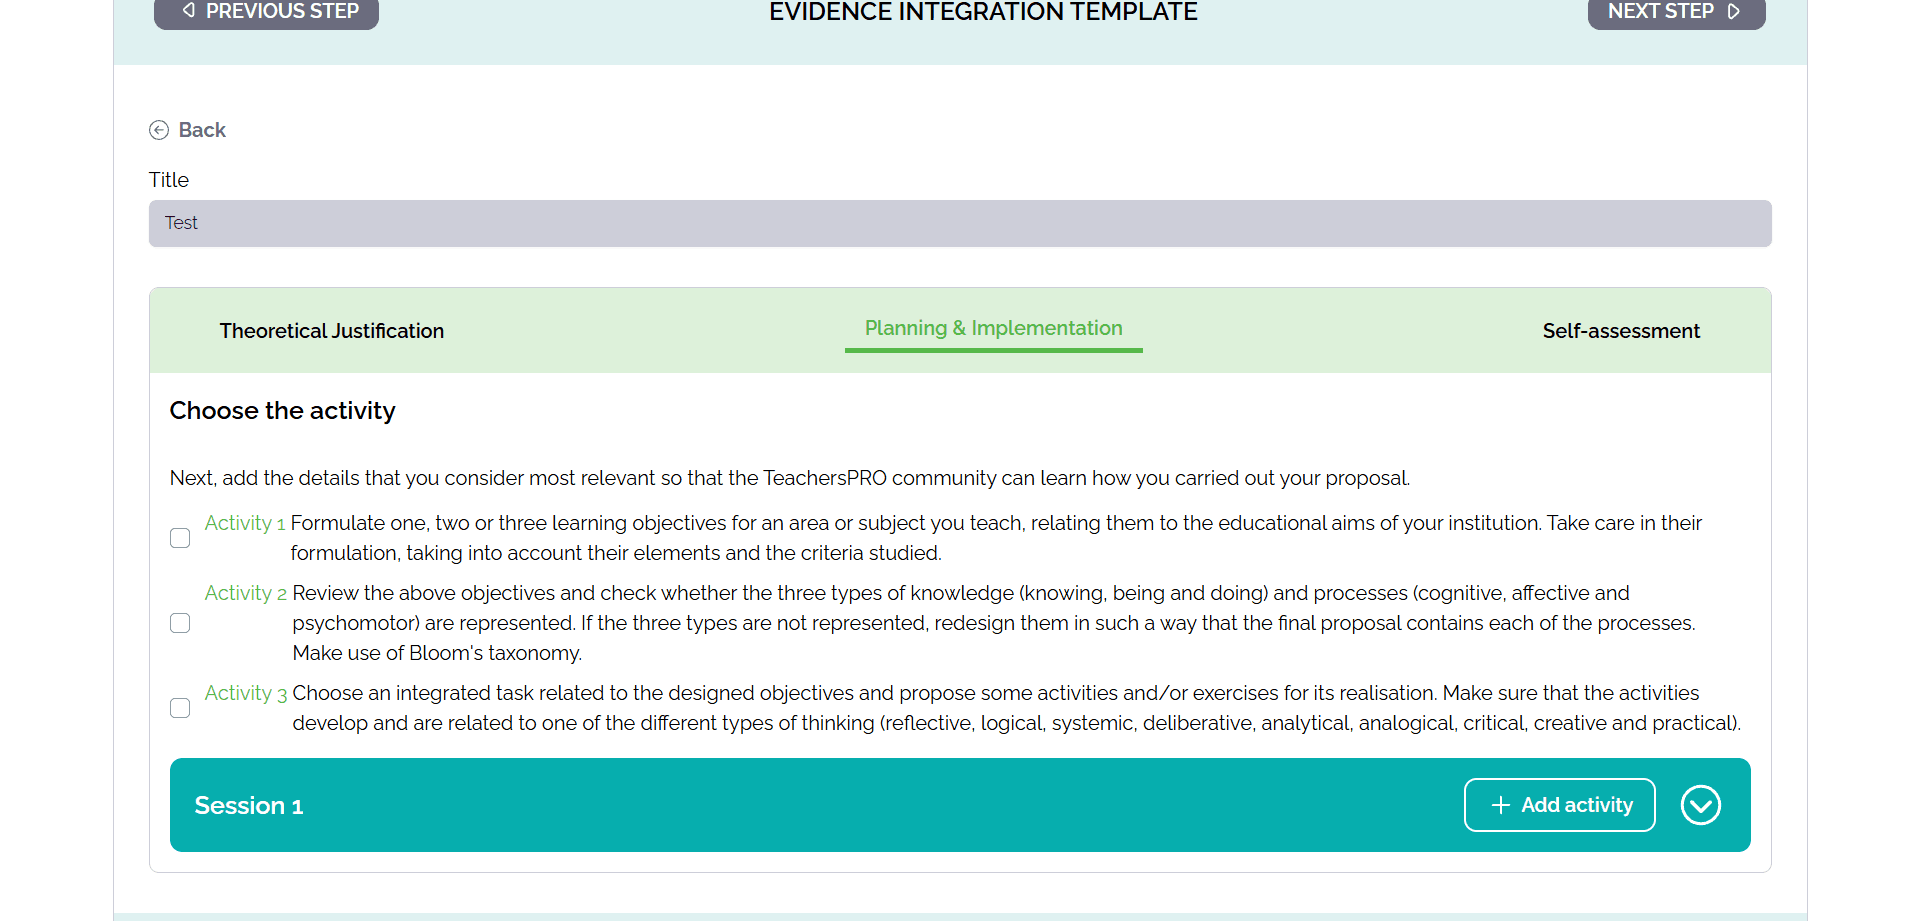The image size is (1920, 921).
Task: Click the PREVIOUS STEP button
Action: click(x=266, y=11)
